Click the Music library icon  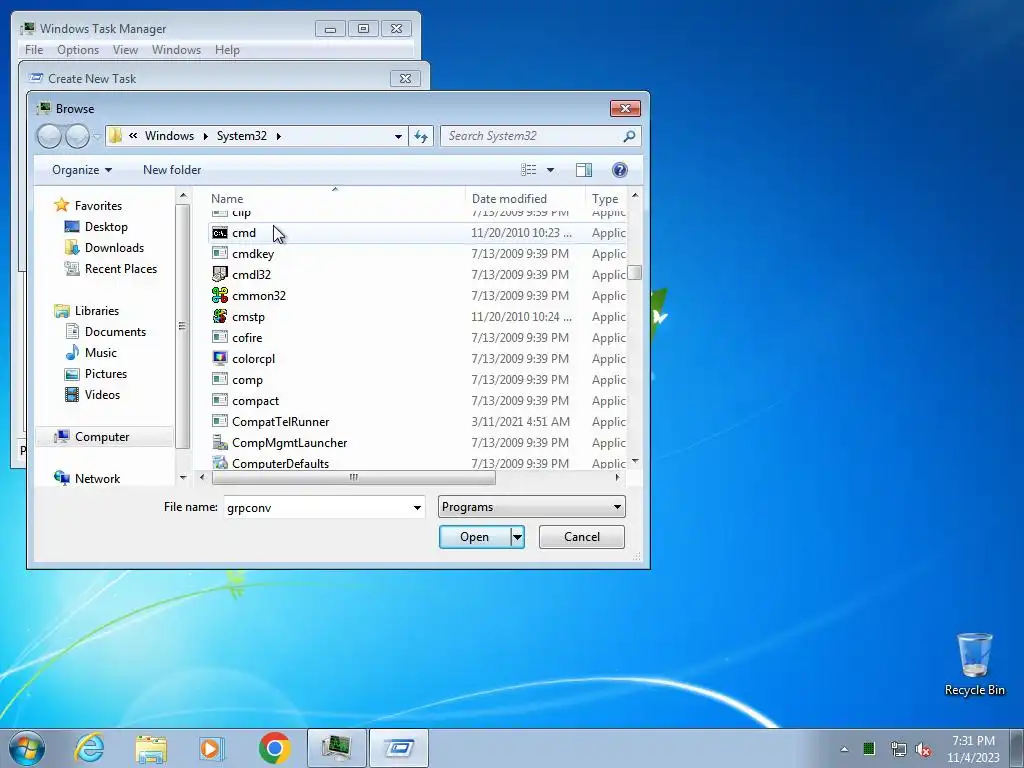pyautogui.click(x=72, y=353)
